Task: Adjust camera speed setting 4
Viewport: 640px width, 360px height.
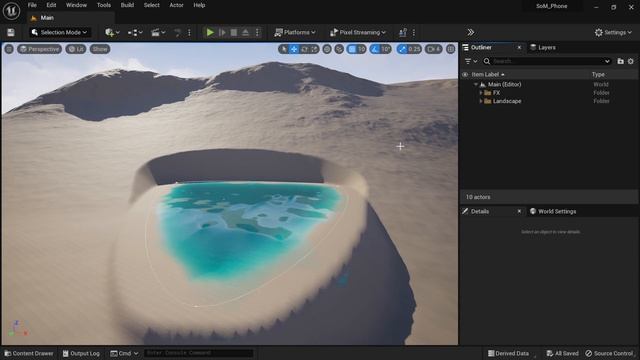Action: [x=433, y=49]
